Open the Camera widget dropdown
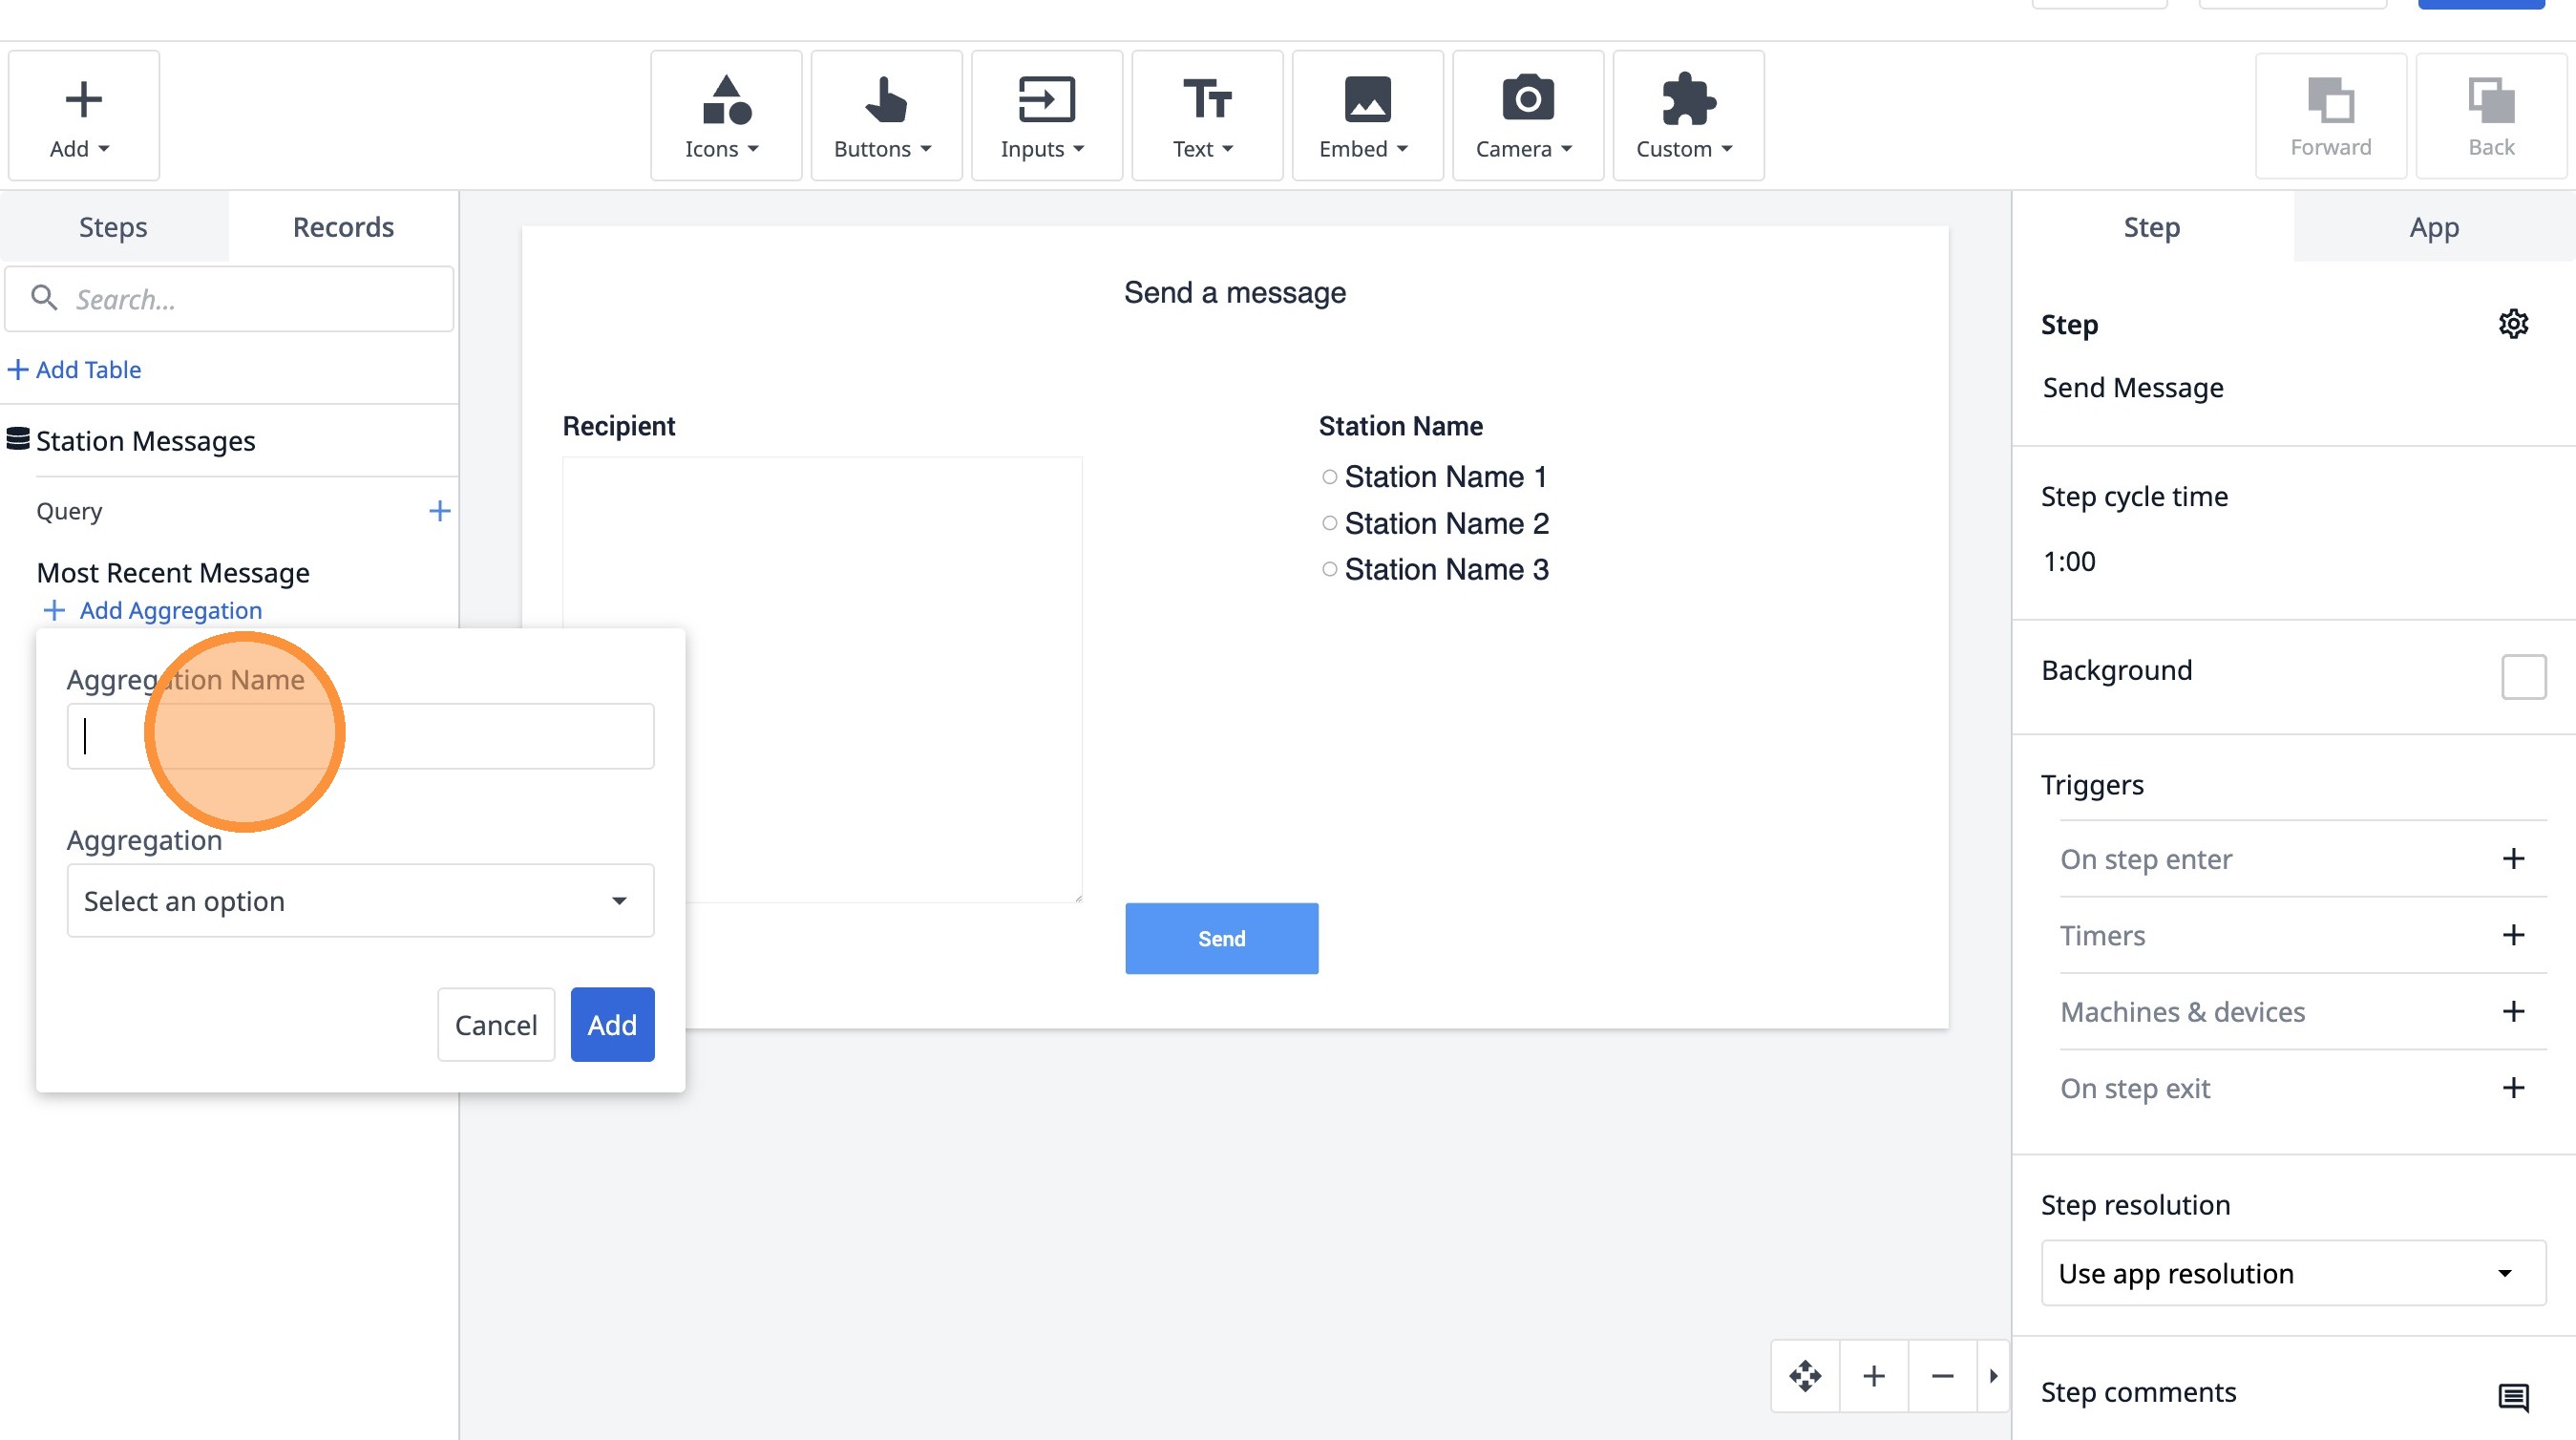This screenshot has width=2576, height=1440. coord(1526,116)
